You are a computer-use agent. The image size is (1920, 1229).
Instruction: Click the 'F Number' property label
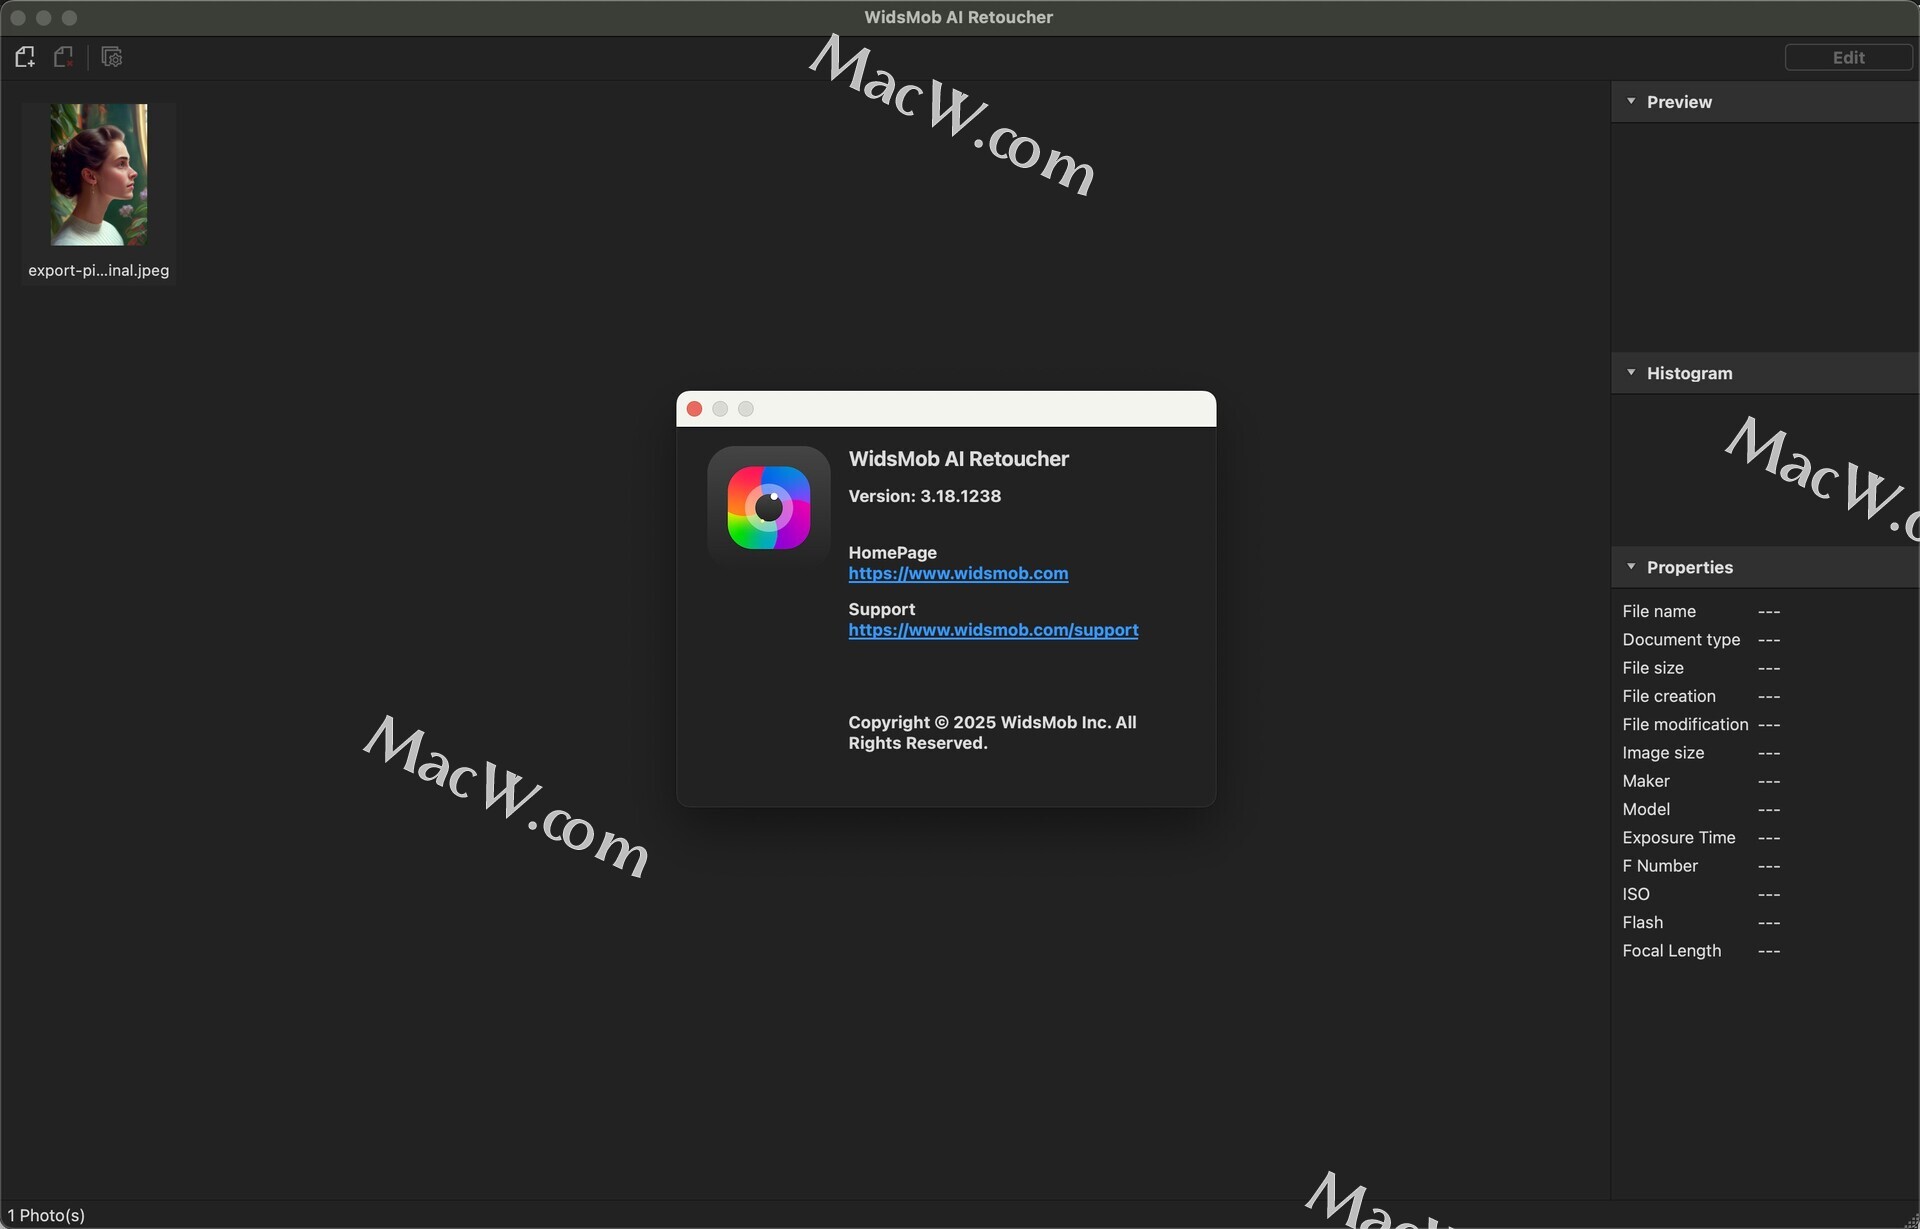tap(1660, 866)
